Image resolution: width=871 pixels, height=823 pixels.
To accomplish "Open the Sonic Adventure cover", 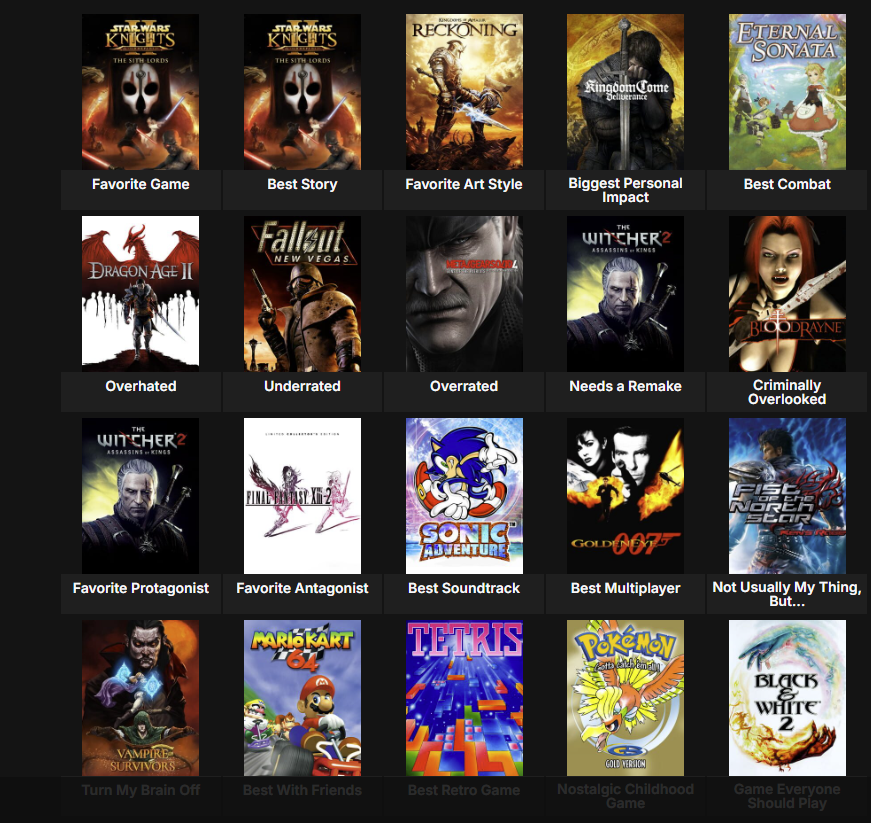I will 464,496.
